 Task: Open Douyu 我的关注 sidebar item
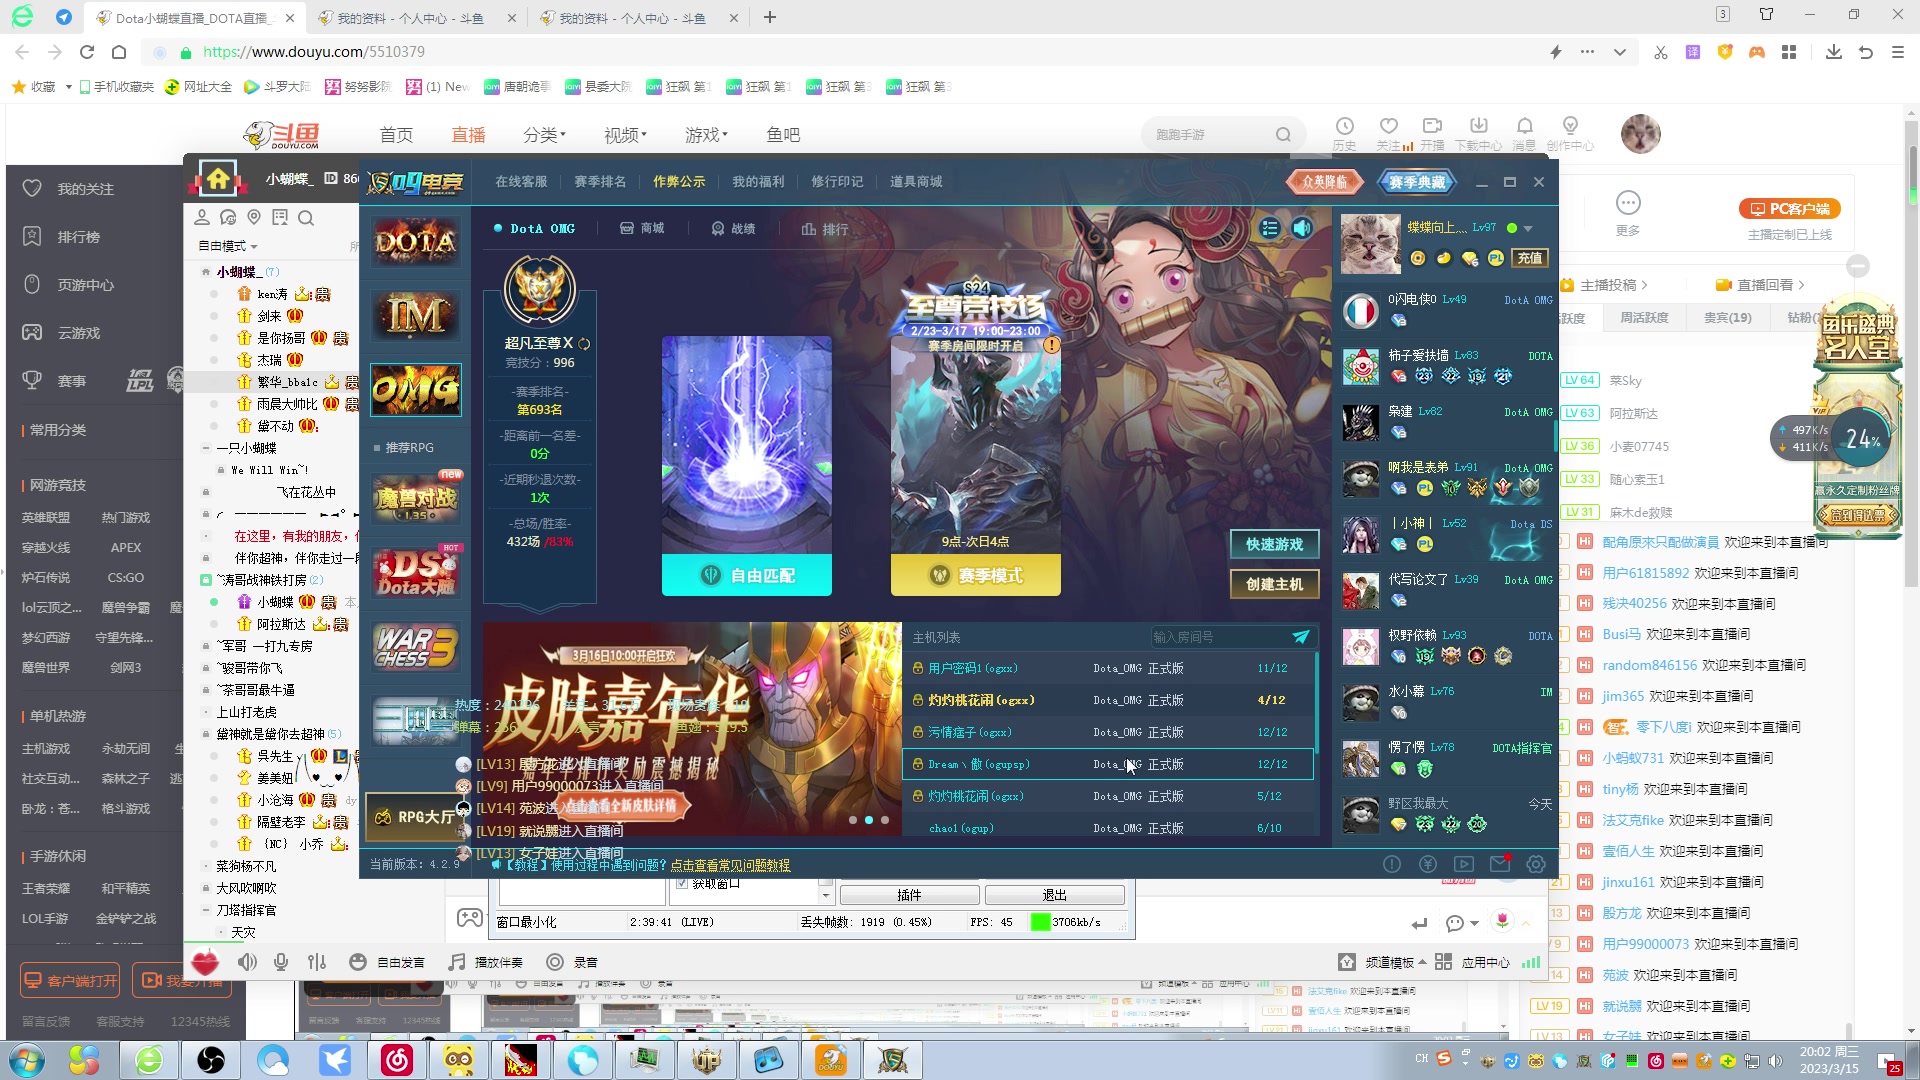(85, 189)
